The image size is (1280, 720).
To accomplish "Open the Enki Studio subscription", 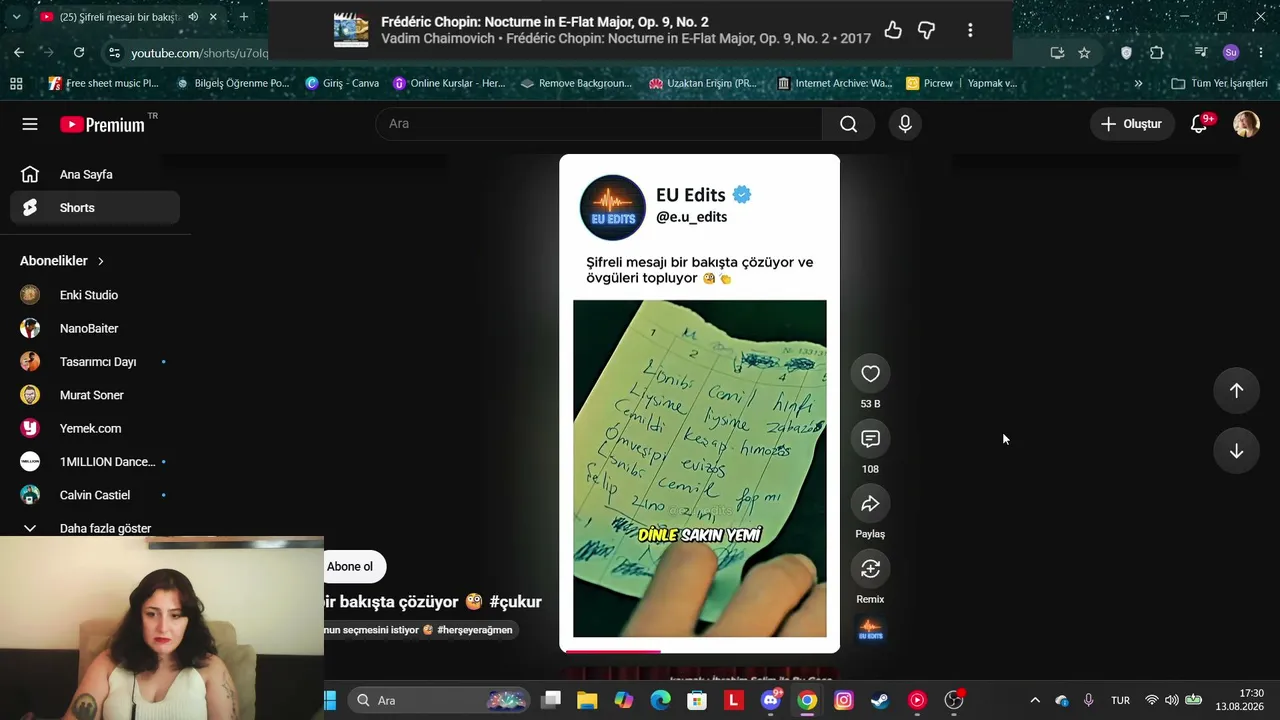I will pos(95,295).
